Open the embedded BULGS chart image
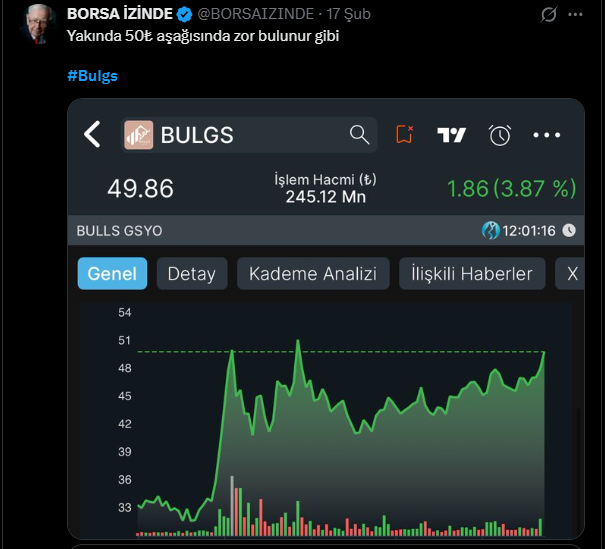 [326, 319]
